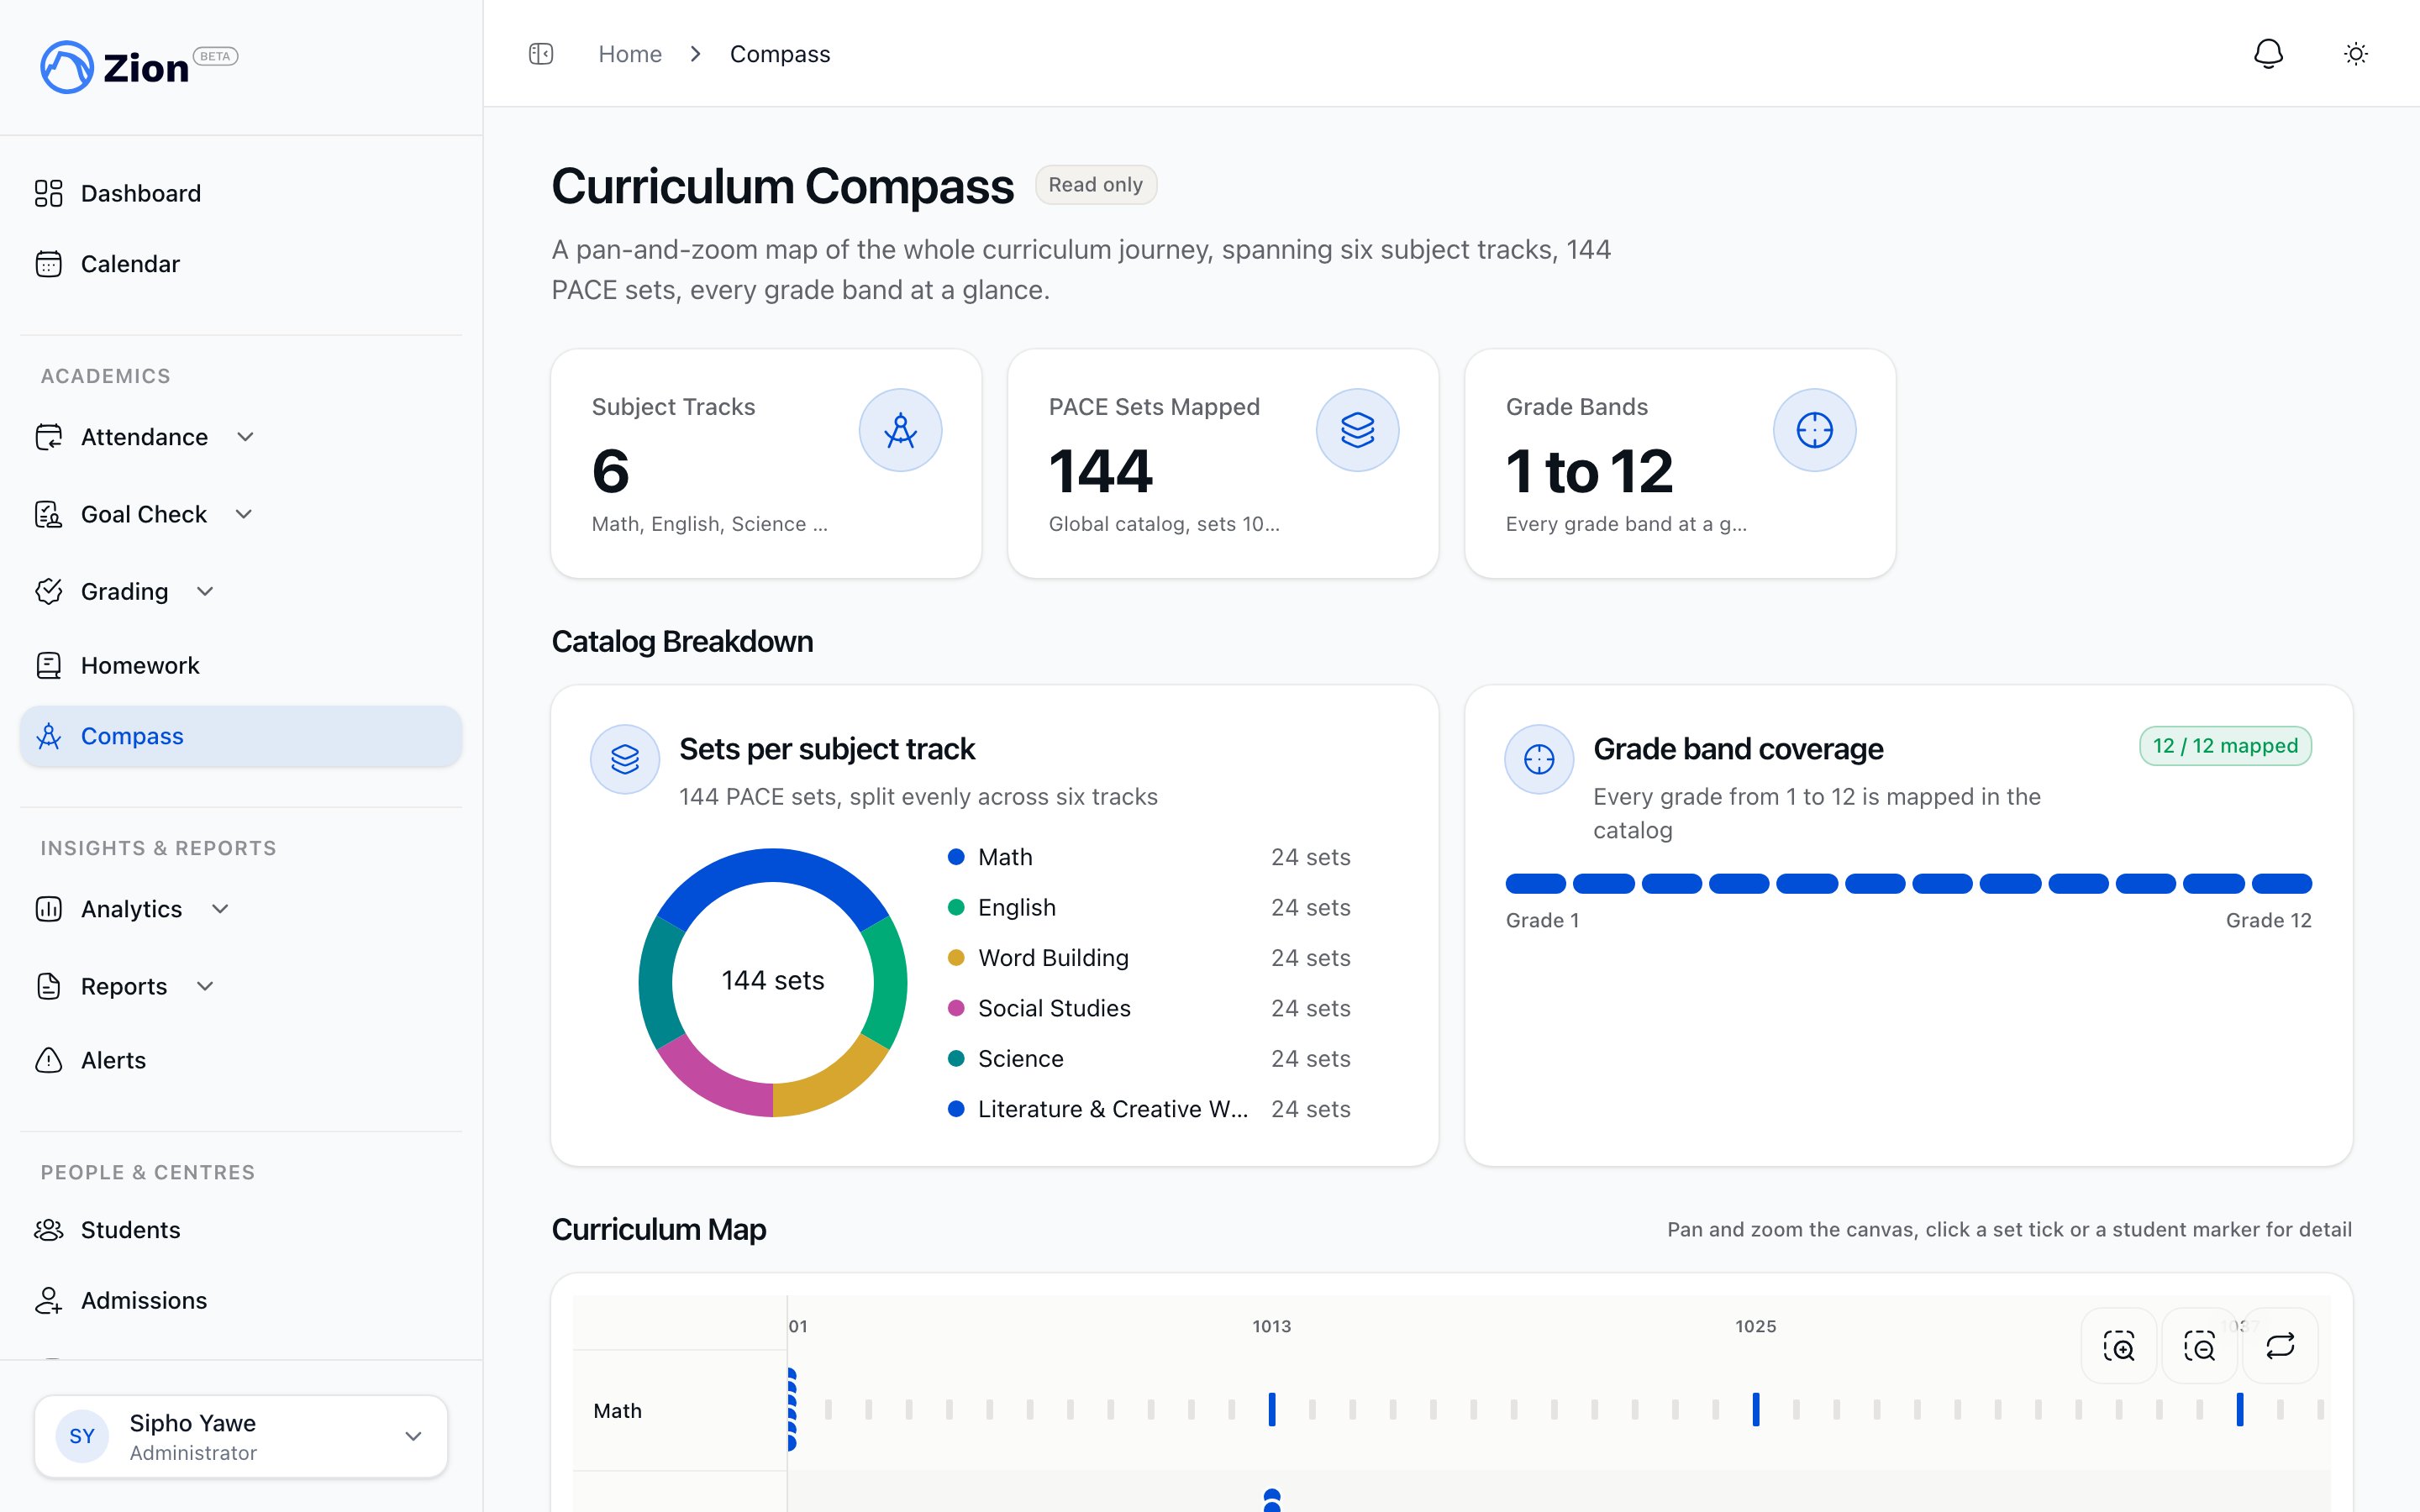Click the 12 / 12 mapped badge
Screen dimensions: 2420x1512
point(2225,746)
